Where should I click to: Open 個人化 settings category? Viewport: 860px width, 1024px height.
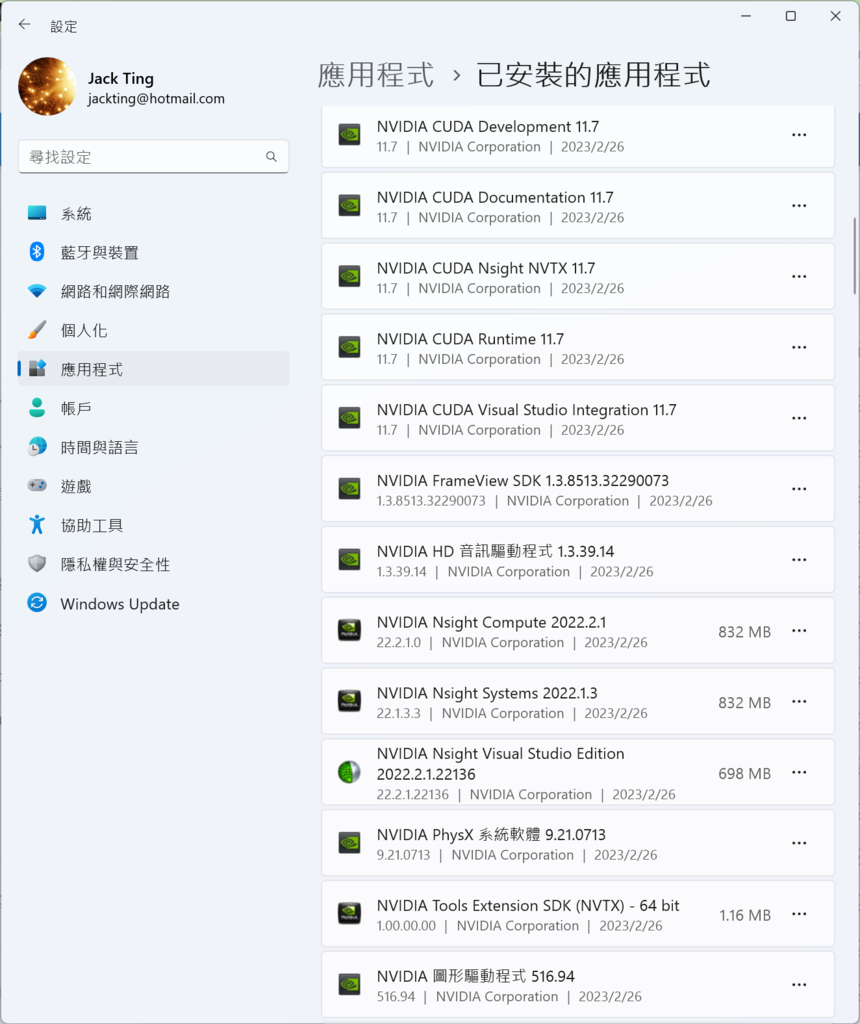coord(153,330)
